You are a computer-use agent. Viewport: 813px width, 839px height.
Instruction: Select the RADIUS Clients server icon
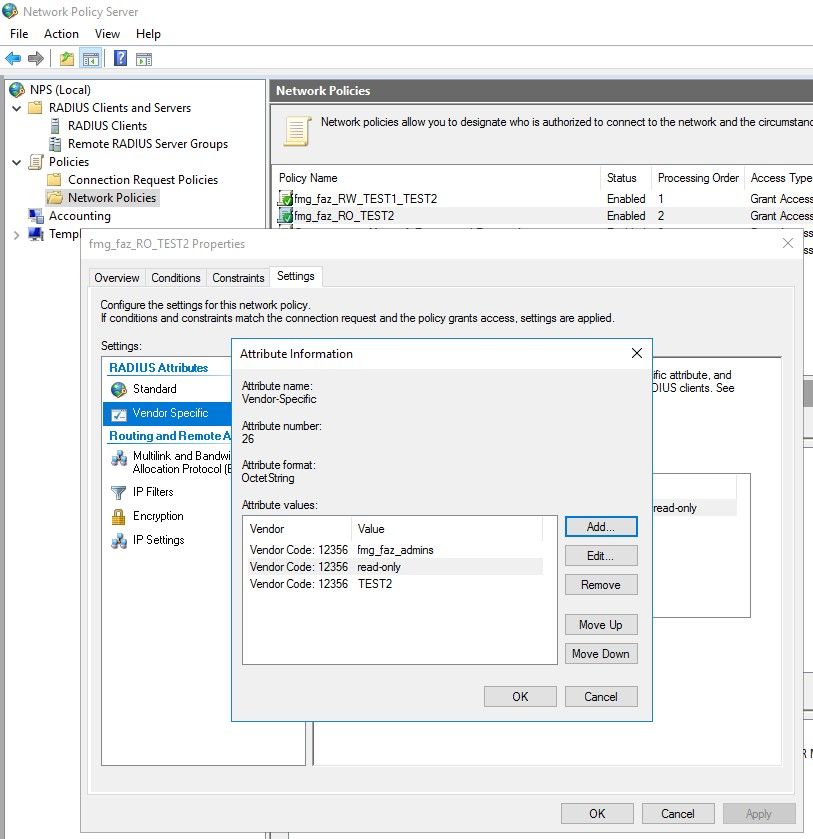[x=56, y=126]
